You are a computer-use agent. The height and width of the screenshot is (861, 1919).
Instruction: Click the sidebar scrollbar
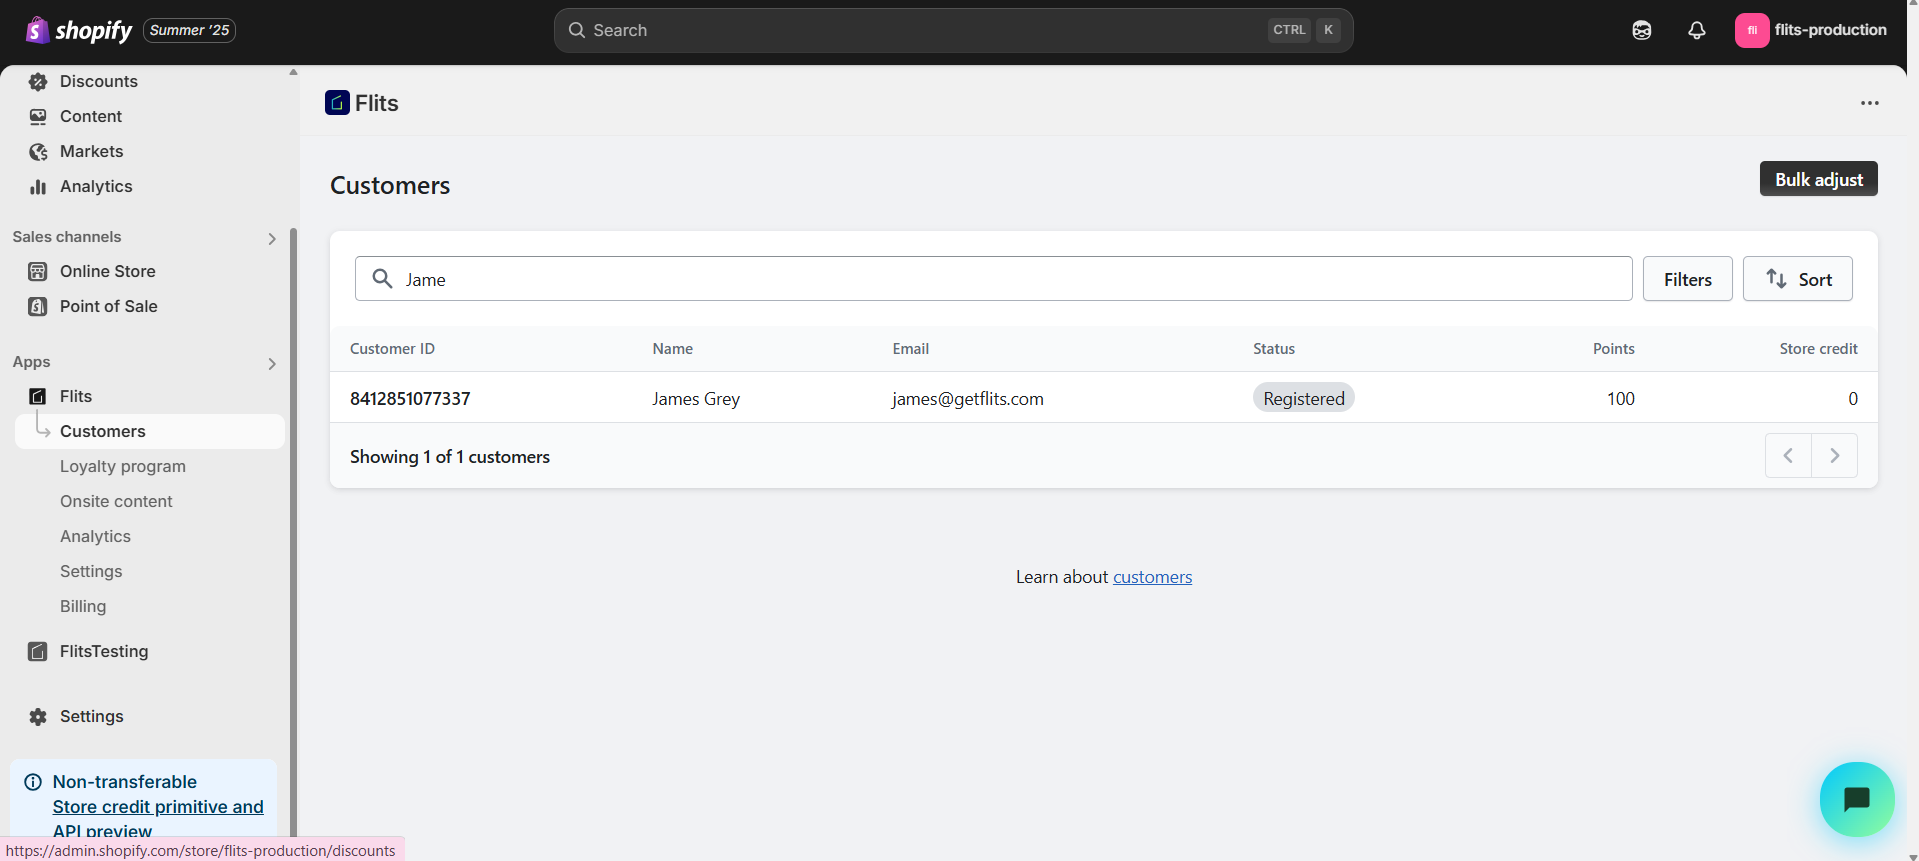click(293, 530)
